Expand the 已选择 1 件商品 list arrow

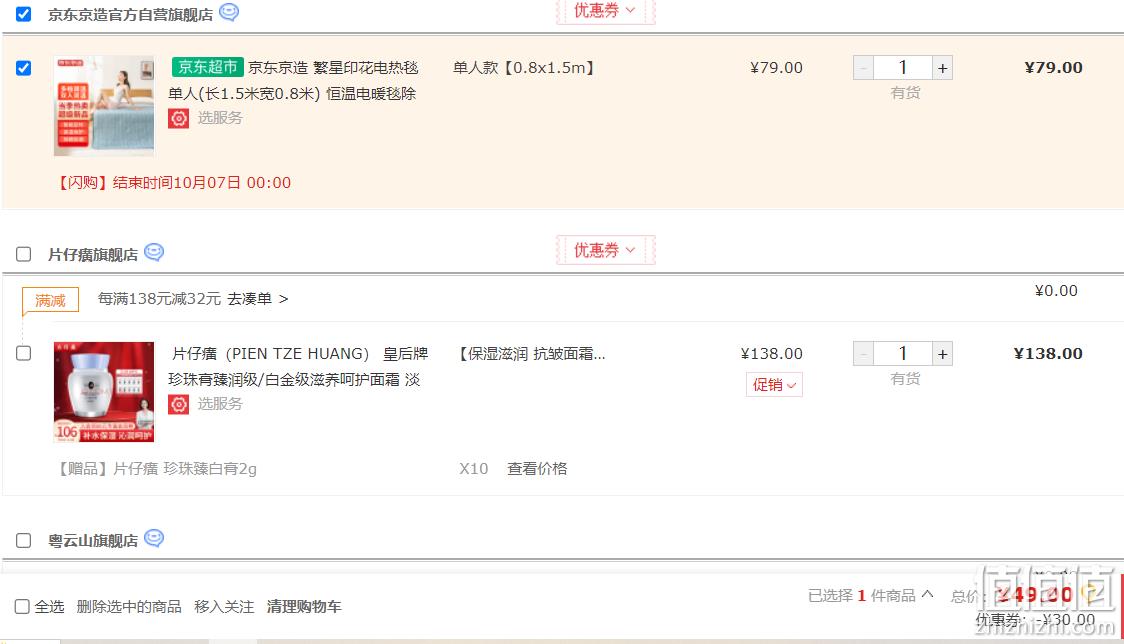point(928,595)
